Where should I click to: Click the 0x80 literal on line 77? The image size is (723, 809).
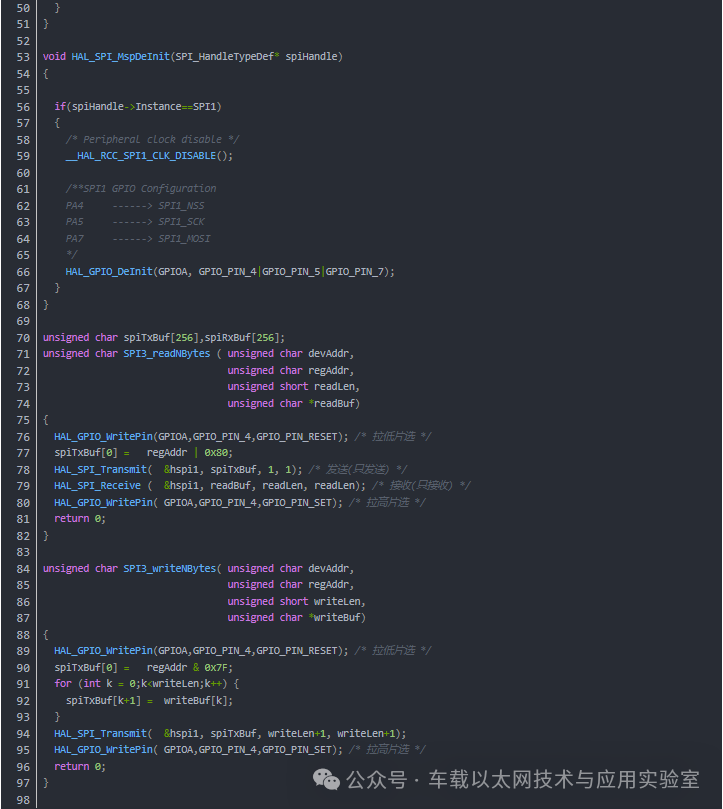[216, 453]
